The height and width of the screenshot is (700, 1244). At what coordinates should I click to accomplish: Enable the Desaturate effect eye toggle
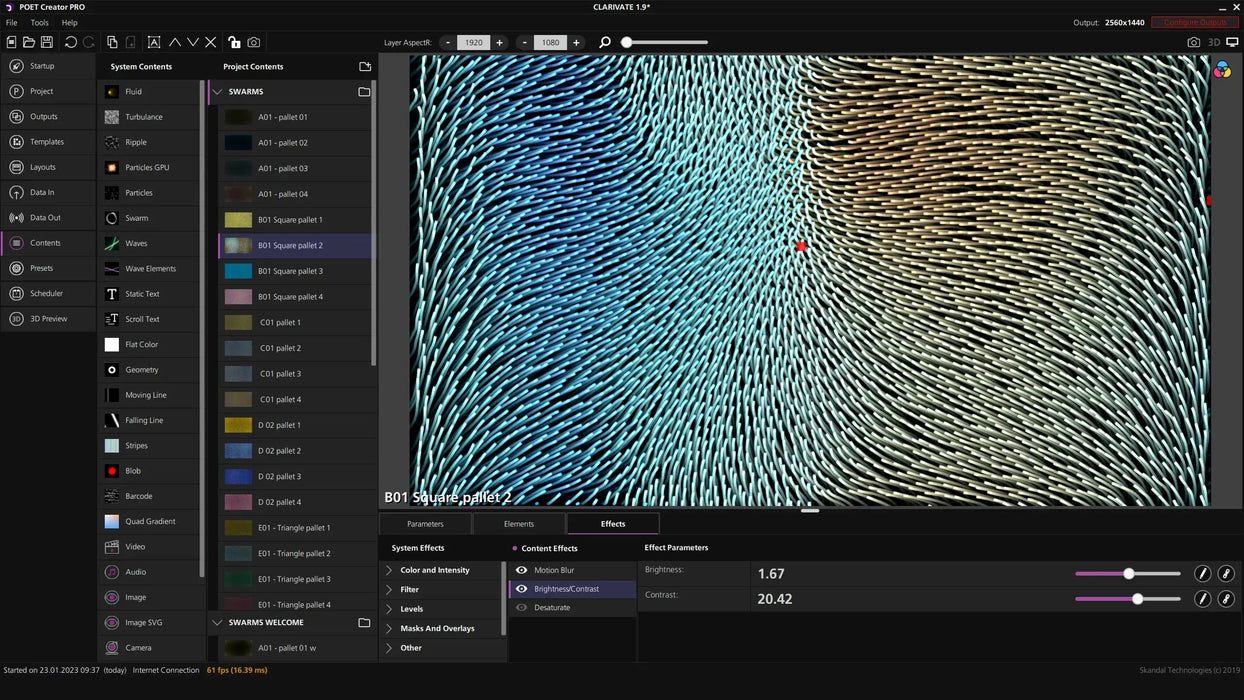521,608
